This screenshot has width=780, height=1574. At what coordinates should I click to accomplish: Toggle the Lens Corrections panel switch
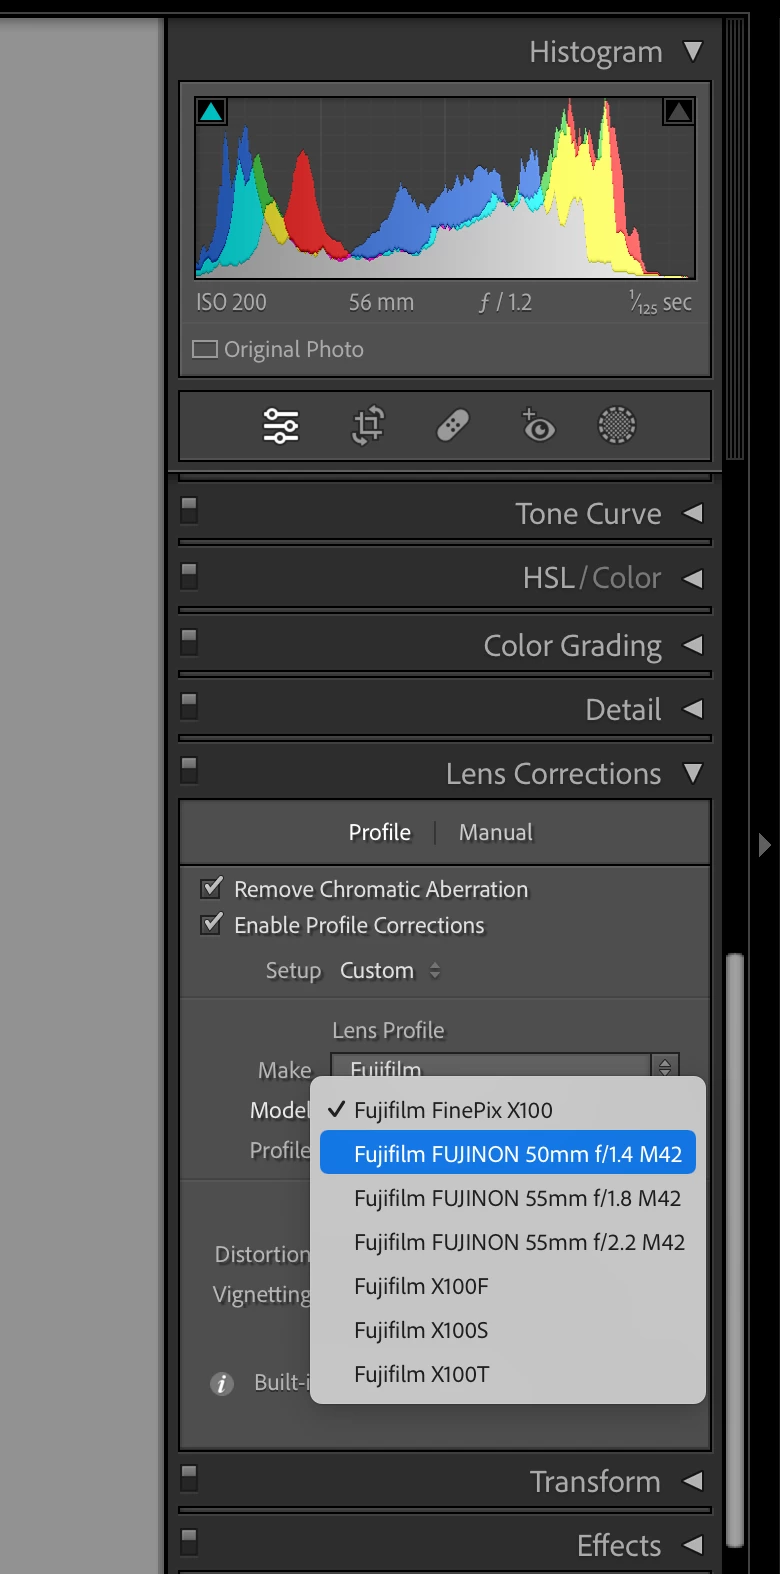click(189, 770)
